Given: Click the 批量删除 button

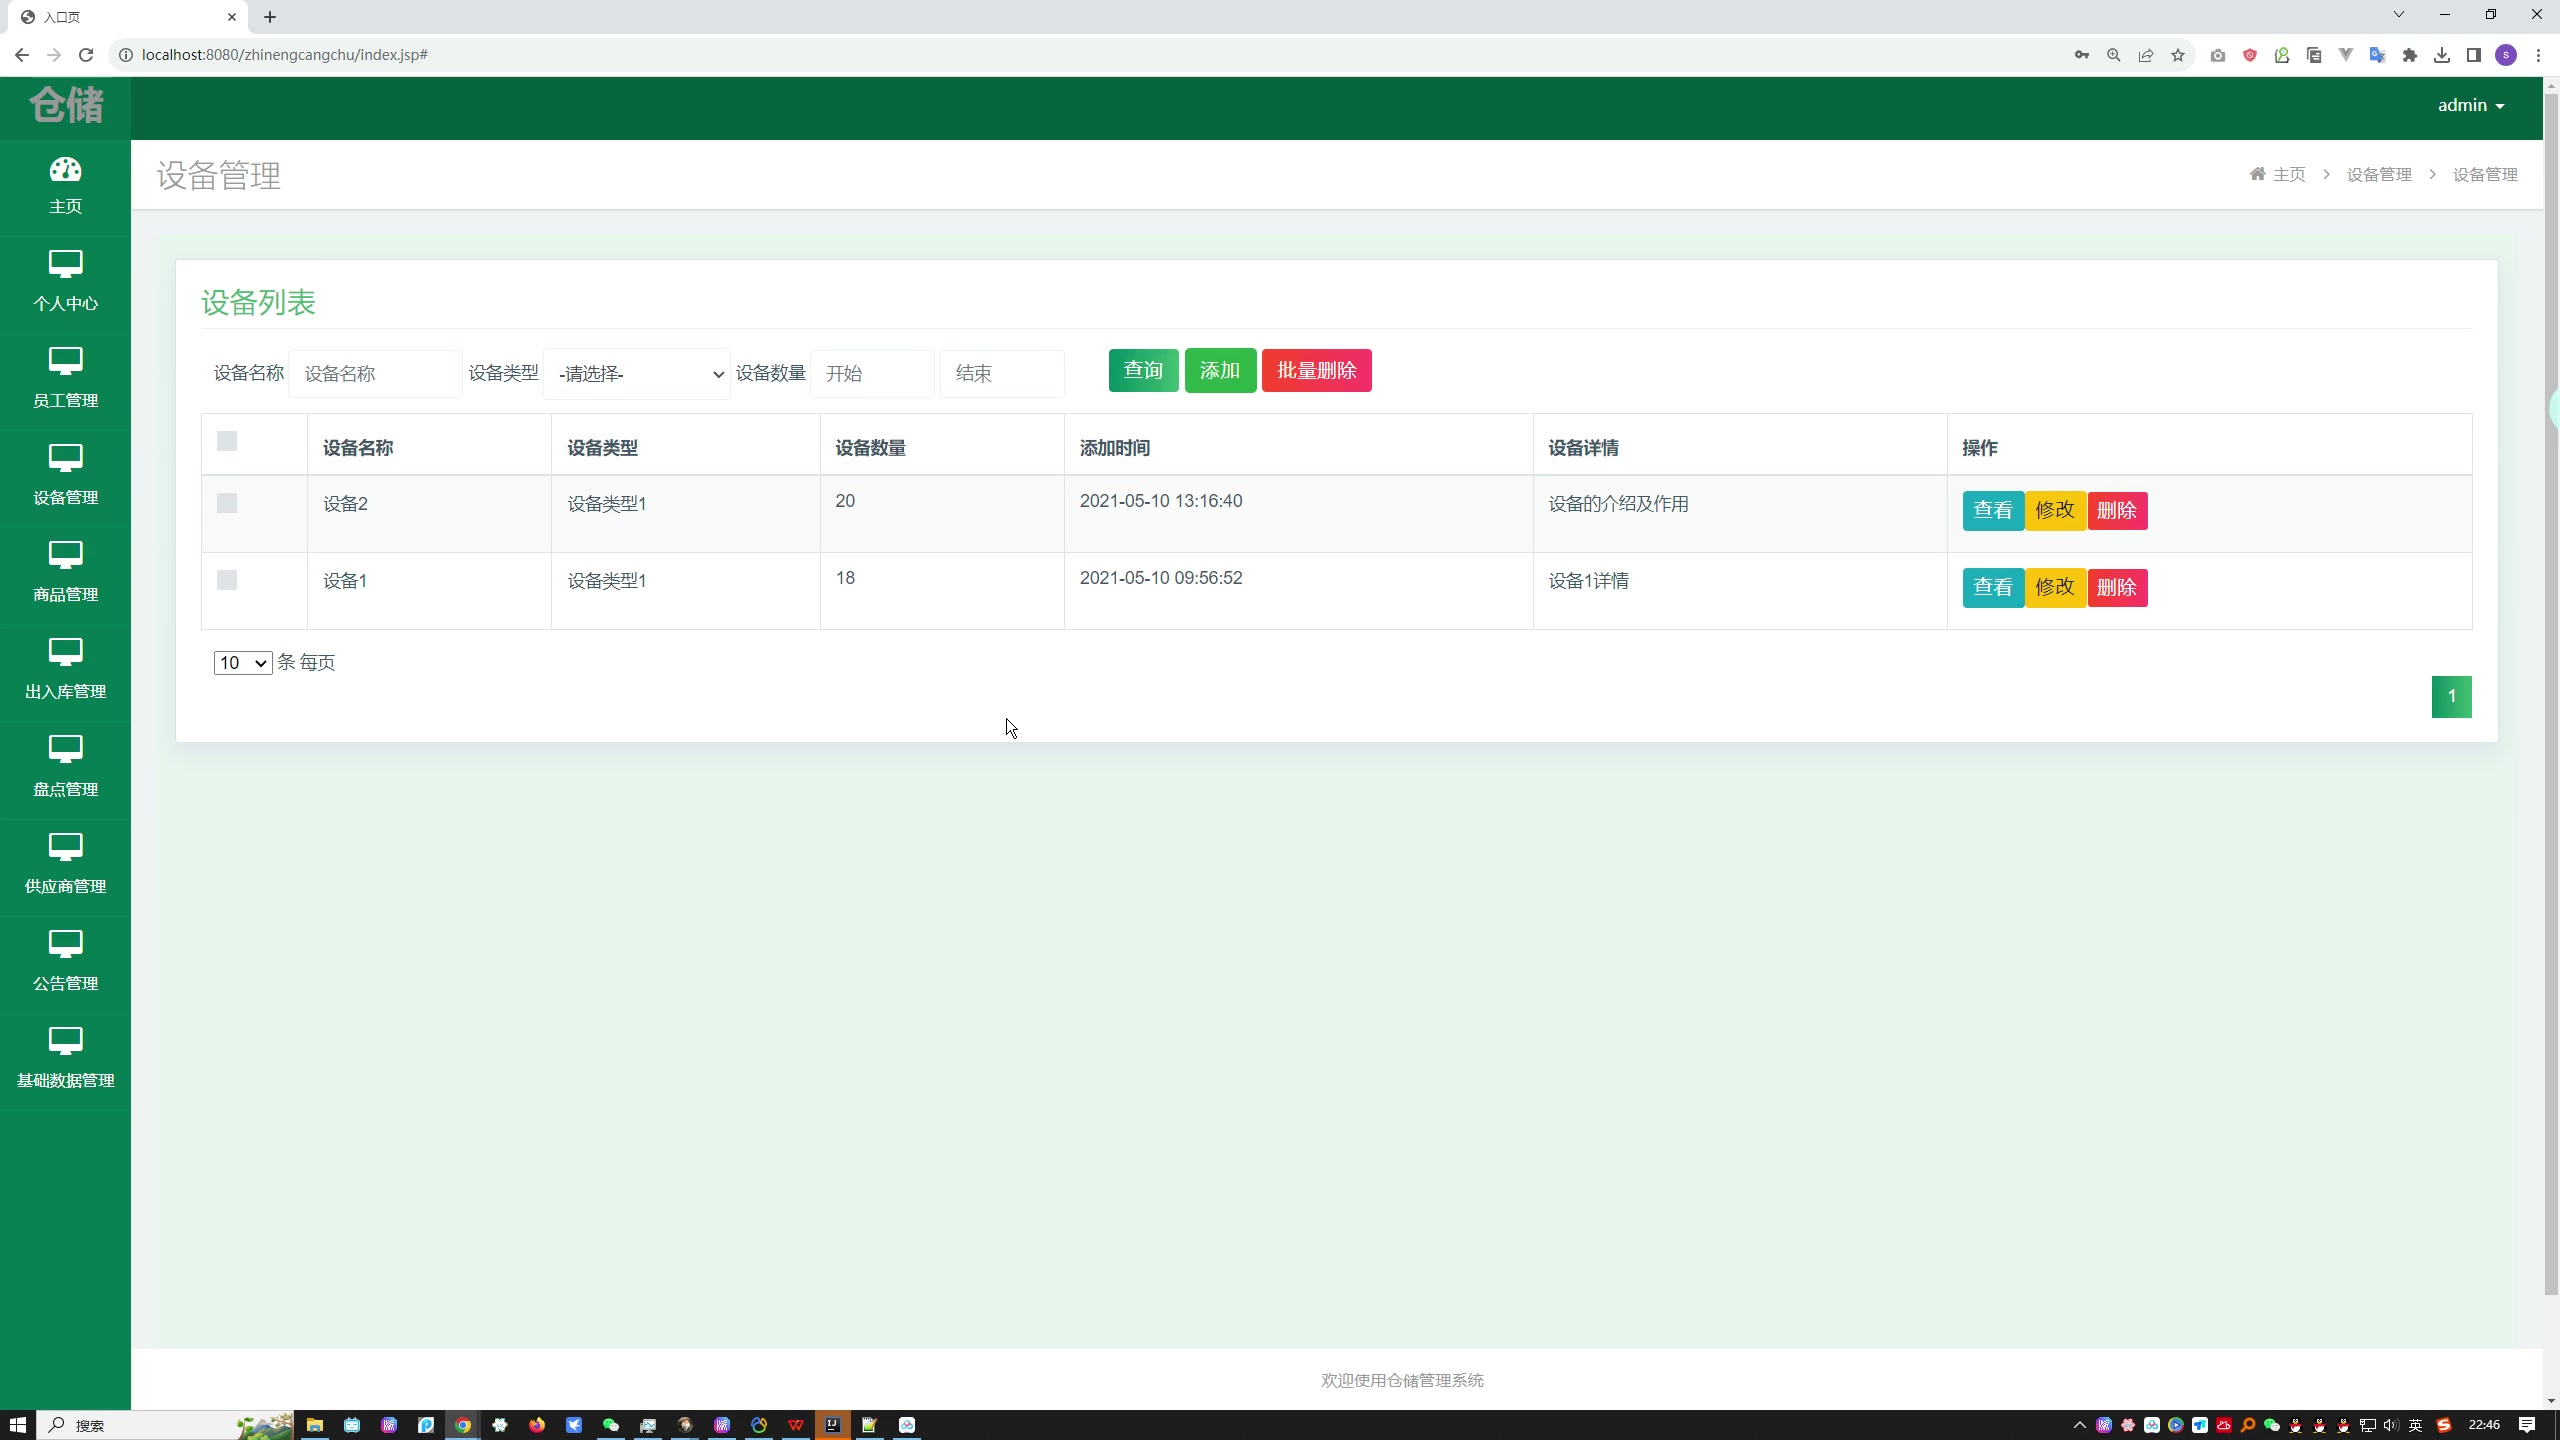Looking at the screenshot, I should pos(1316,371).
